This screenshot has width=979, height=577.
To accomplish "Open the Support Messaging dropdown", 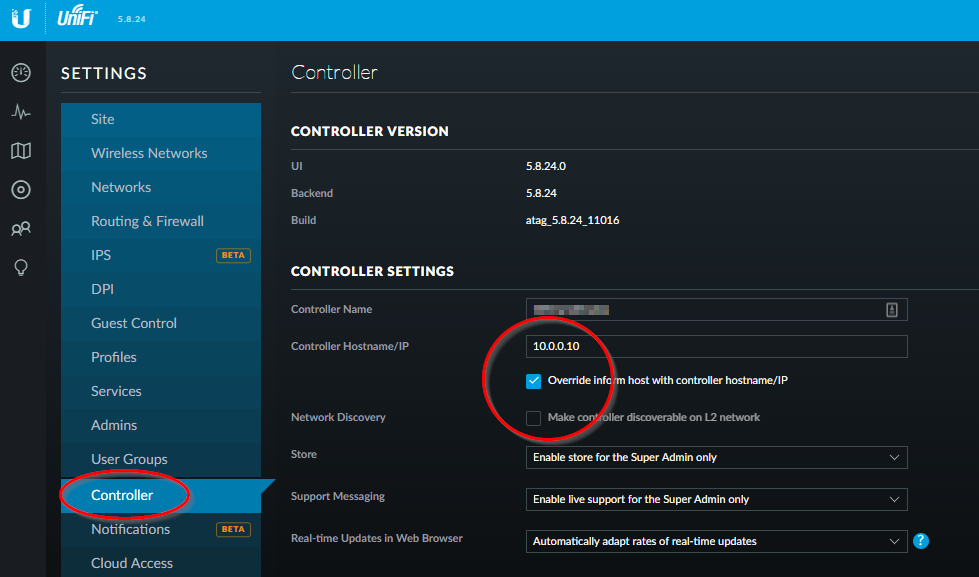I will [716, 500].
